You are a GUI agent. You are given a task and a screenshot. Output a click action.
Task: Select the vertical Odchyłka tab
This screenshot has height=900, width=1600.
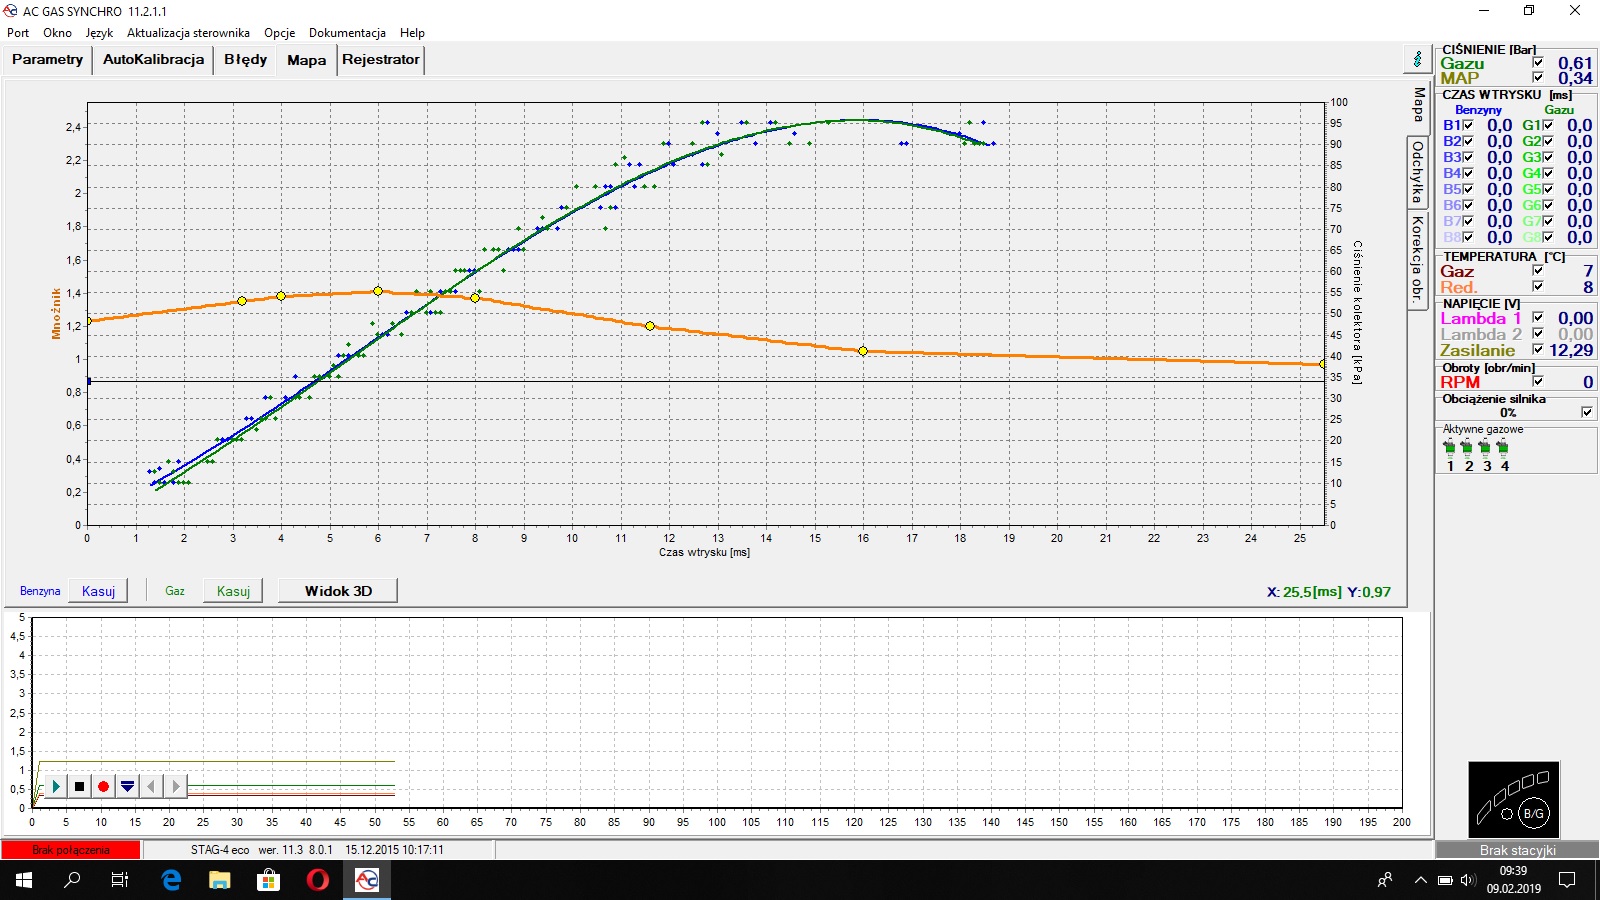point(1417,172)
